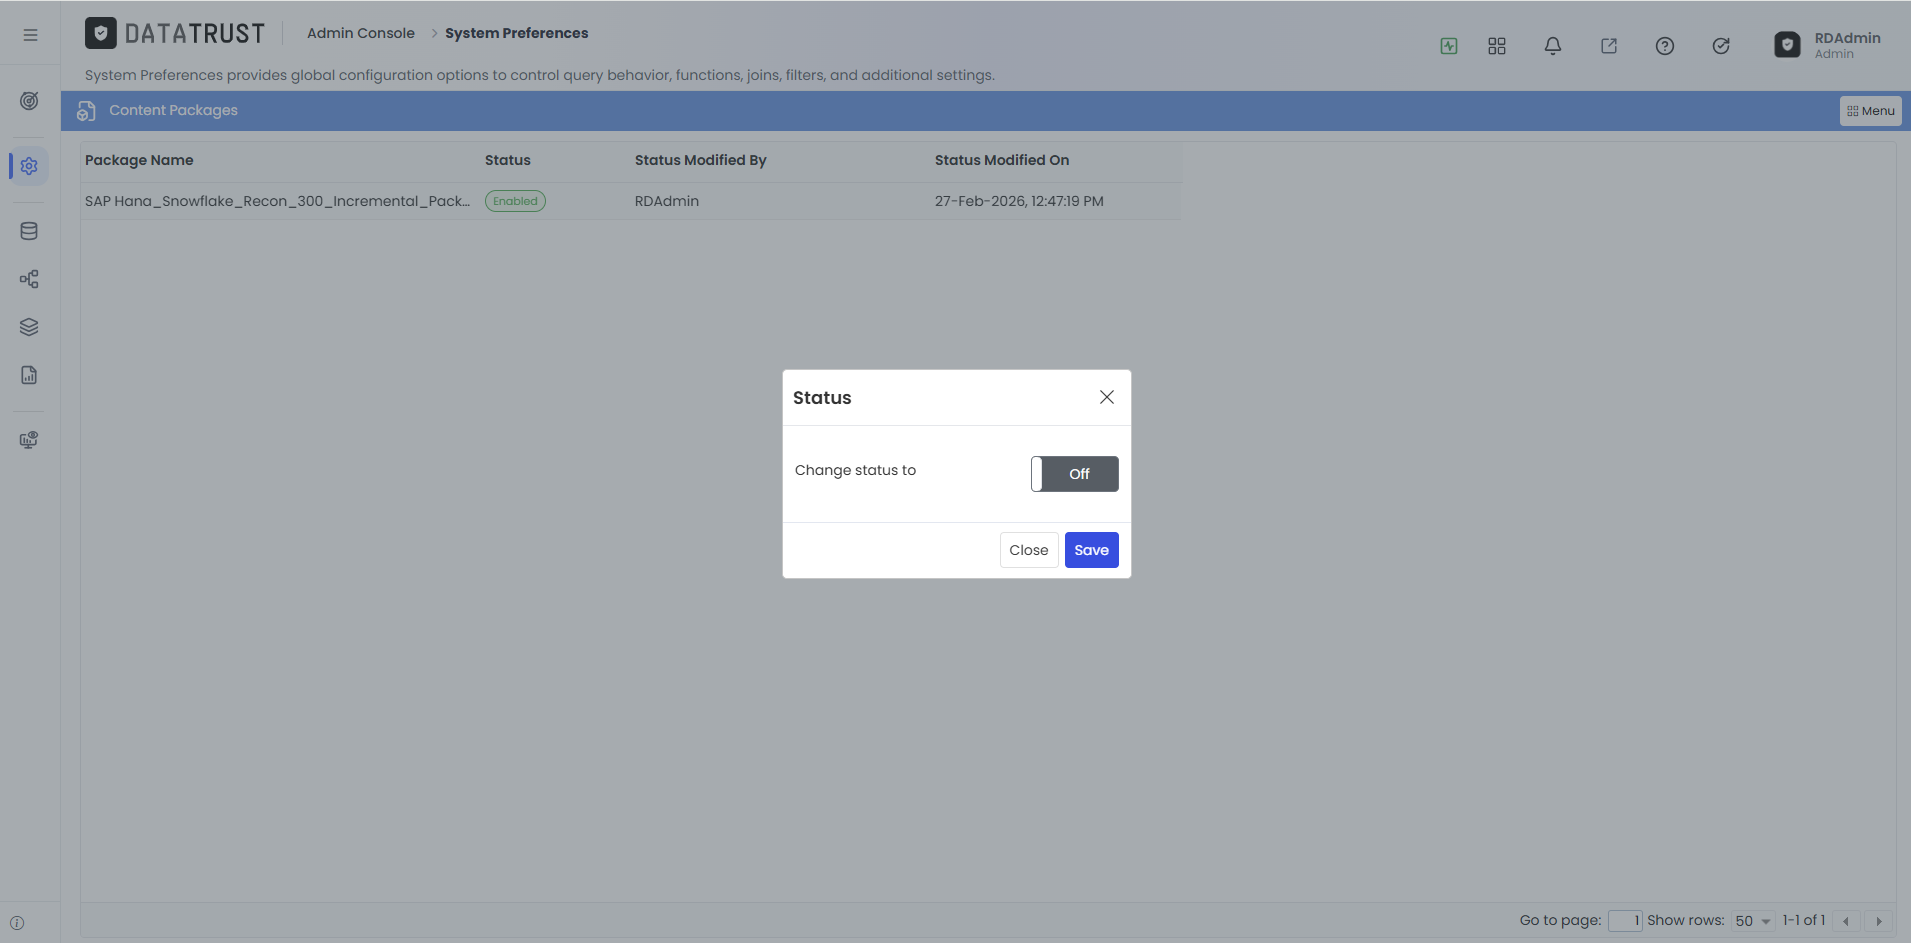Click Save in the Status dialog
Image resolution: width=1911 pixels, height=943 pixels.
coord(1092,550)
